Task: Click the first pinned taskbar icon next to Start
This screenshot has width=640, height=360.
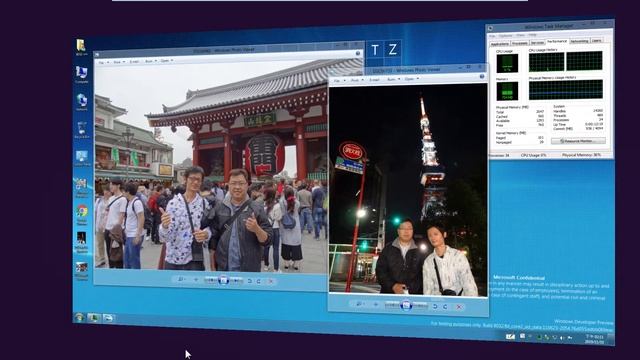Action: coord(94,318)
